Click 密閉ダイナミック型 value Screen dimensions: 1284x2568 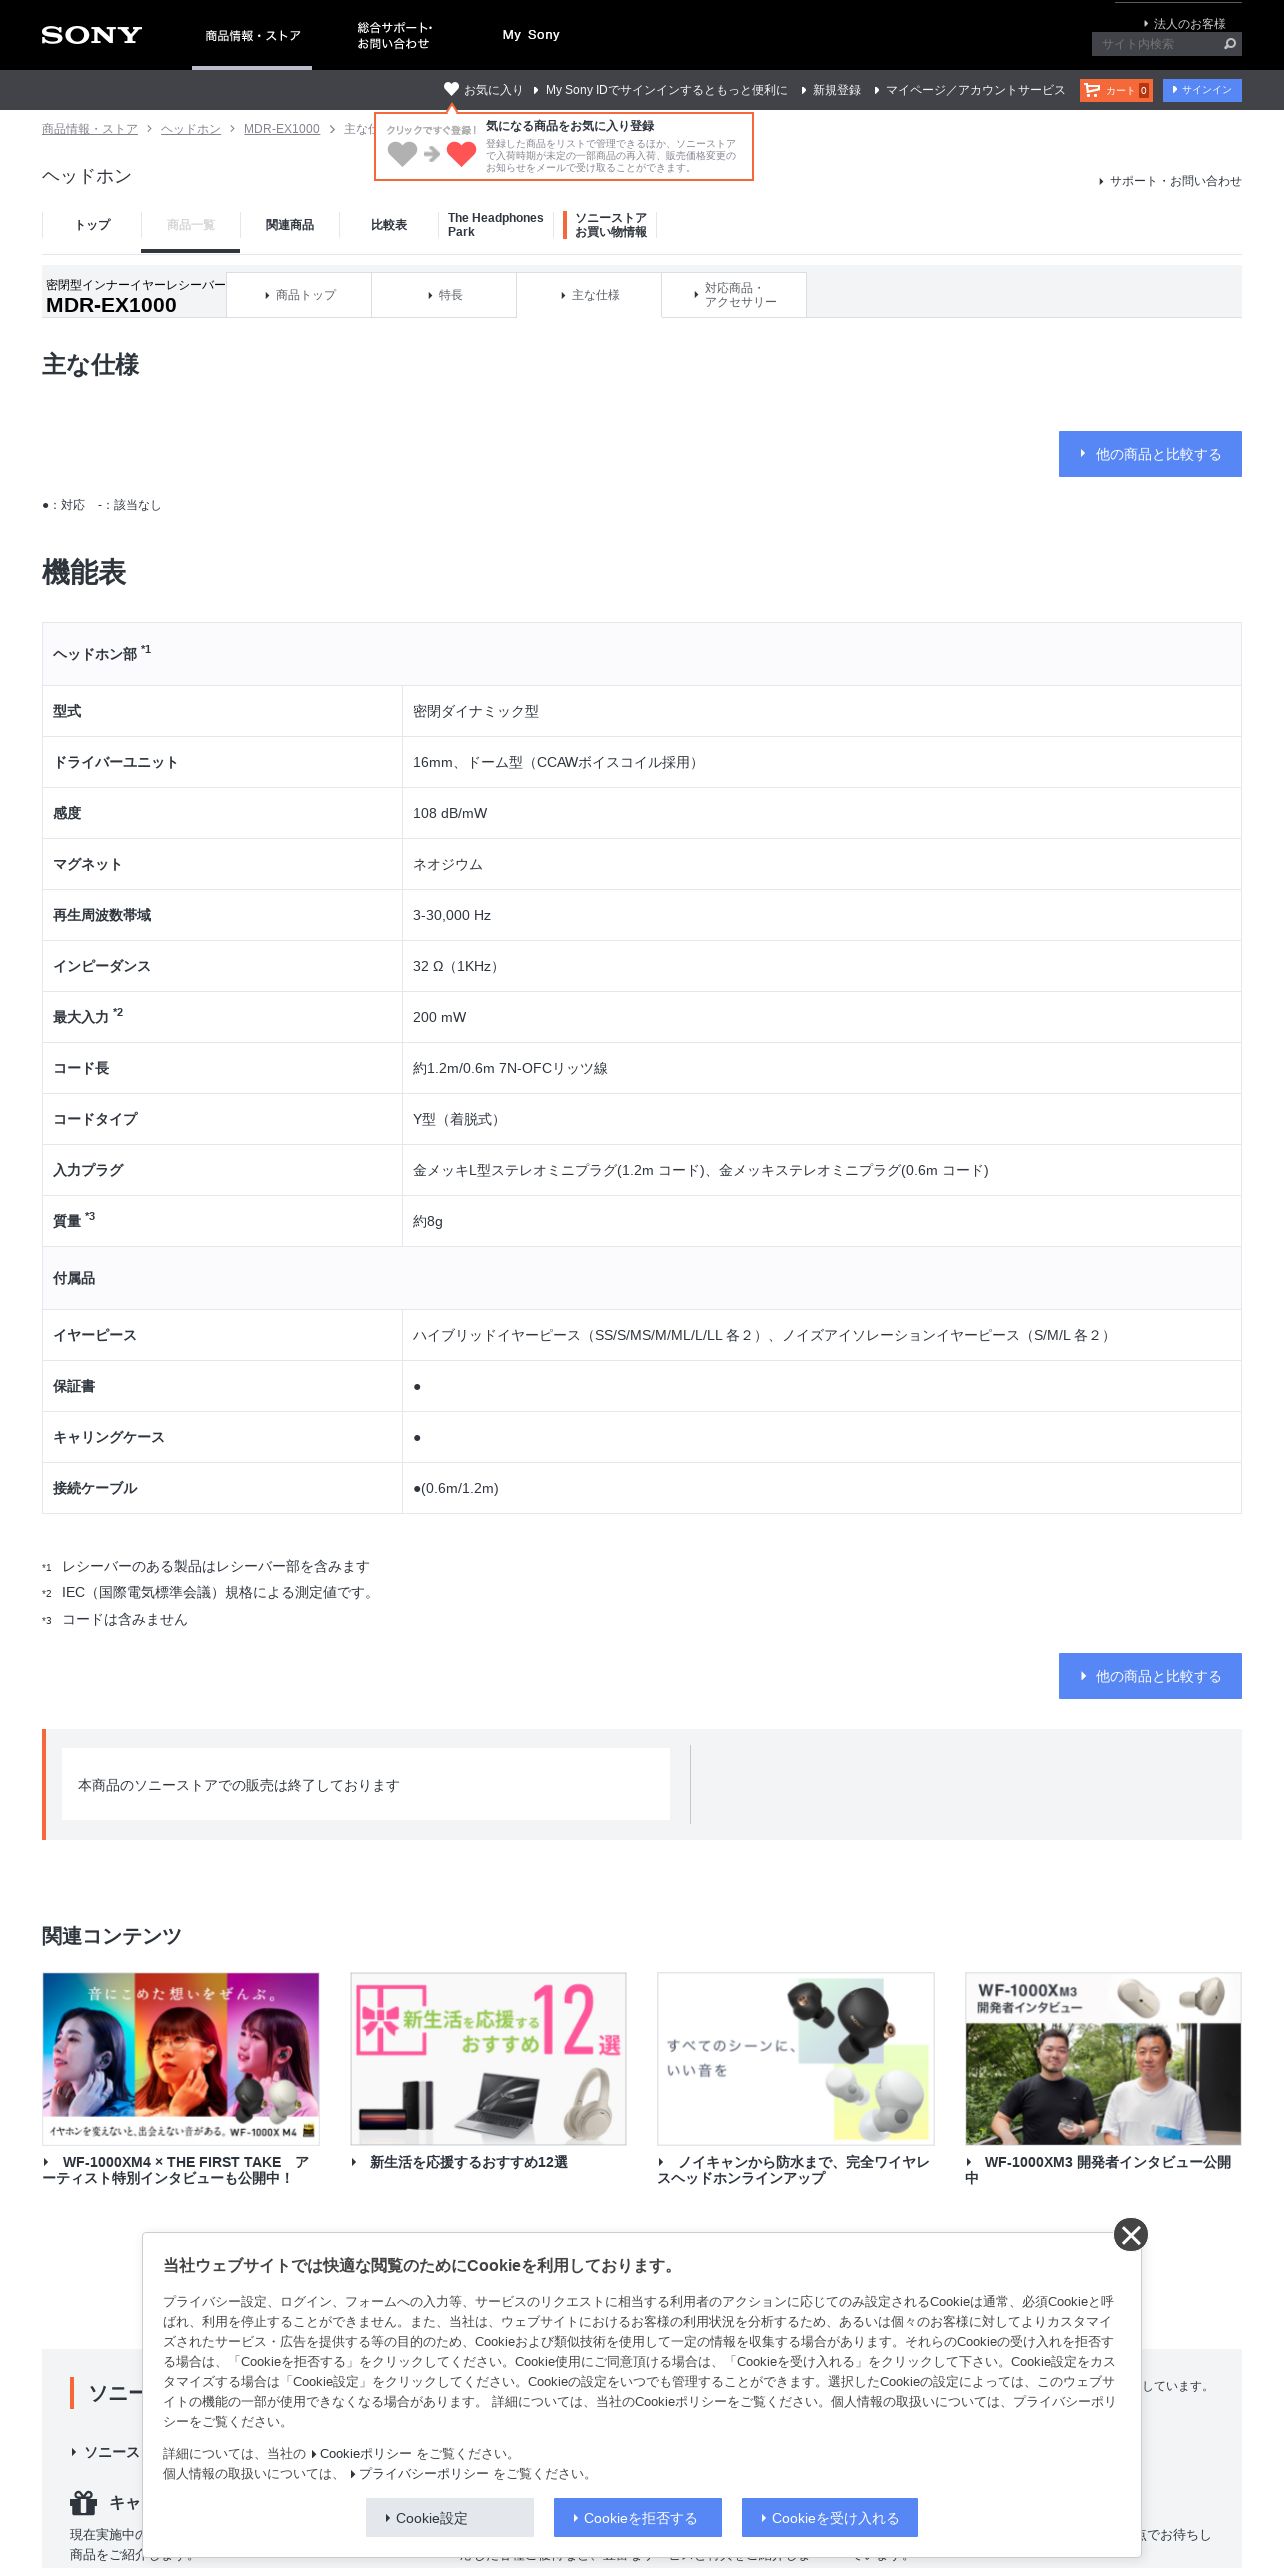[476, 711]
